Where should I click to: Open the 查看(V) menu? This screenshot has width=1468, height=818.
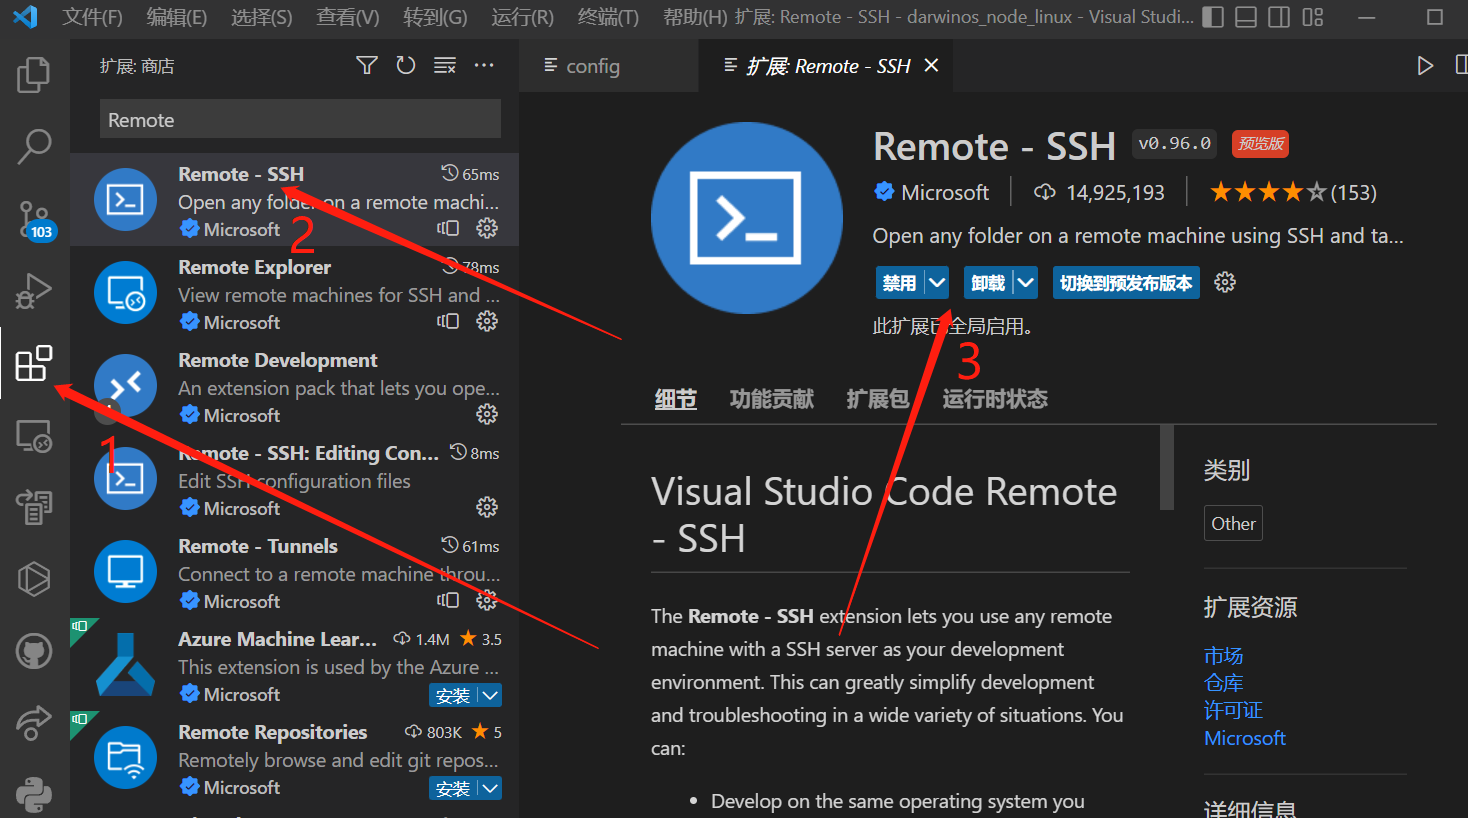point(347,17)
